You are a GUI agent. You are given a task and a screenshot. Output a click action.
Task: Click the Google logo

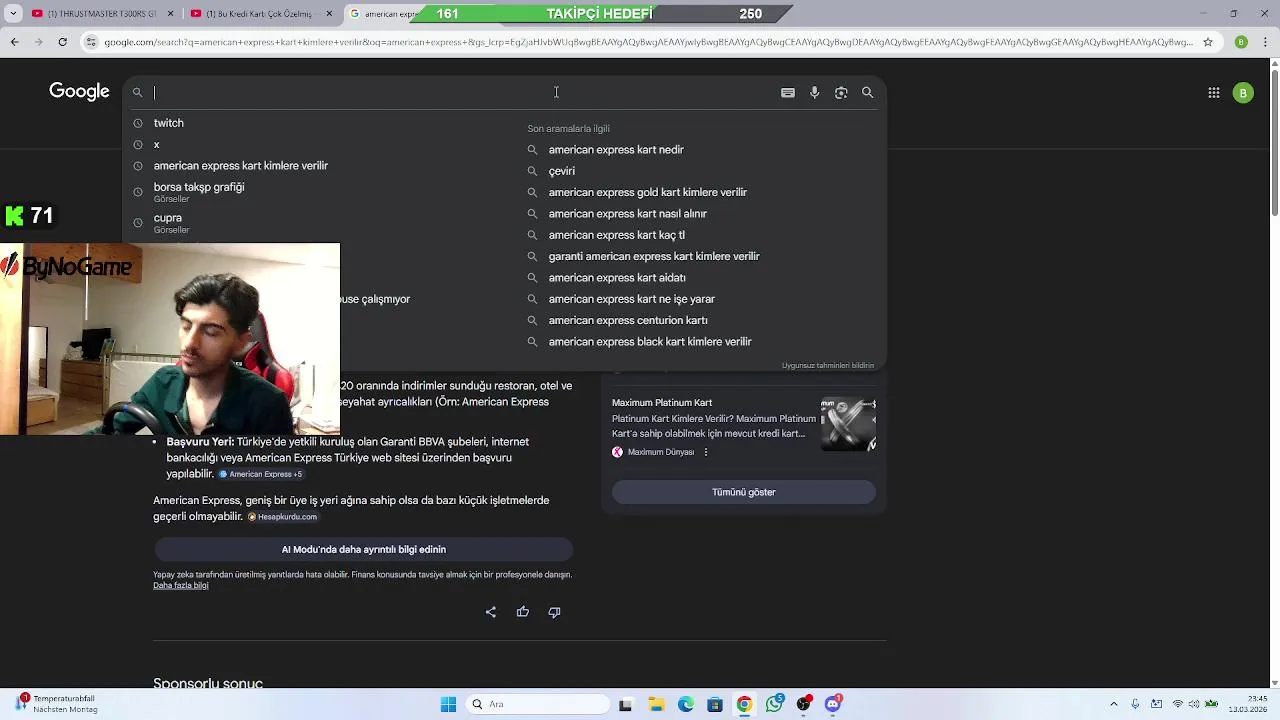79,92
